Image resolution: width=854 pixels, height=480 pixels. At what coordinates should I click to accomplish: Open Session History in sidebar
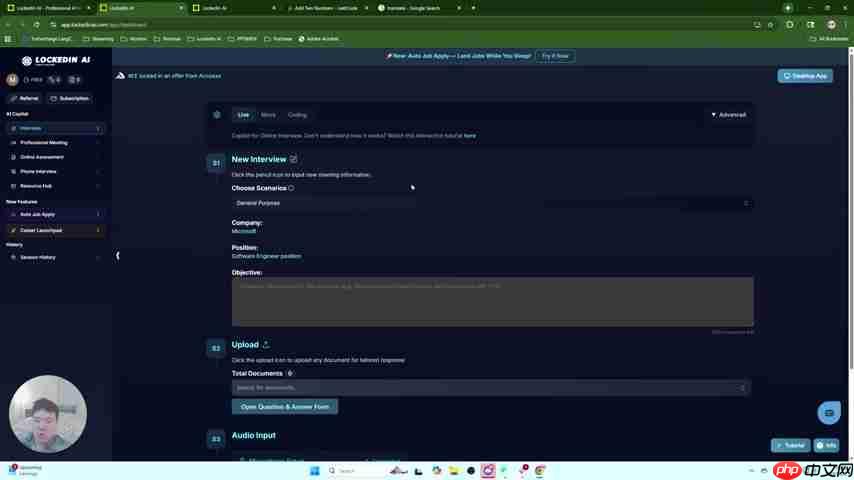(x=55, y=257)
